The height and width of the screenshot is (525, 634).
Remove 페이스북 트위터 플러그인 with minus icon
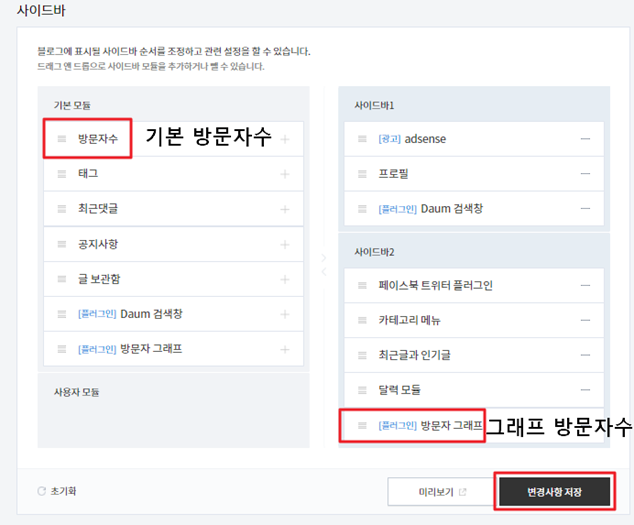[585, 285]
